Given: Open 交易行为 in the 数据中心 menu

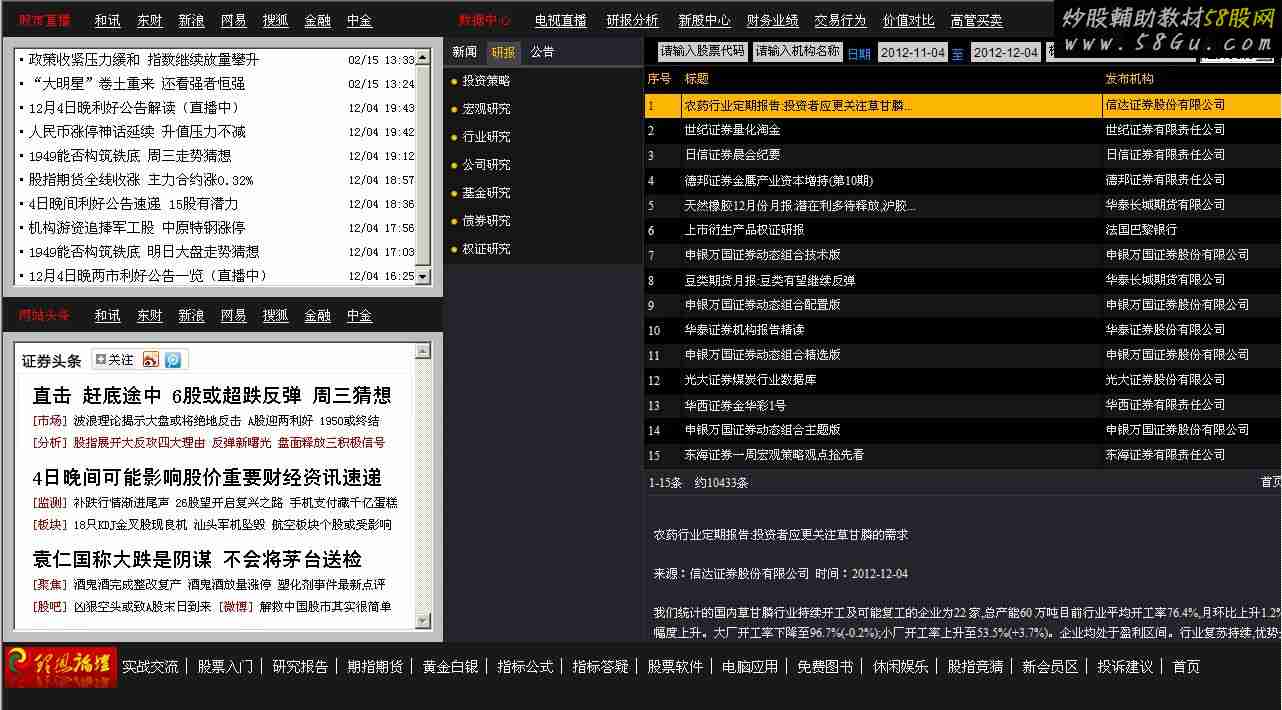Looking at the screenshot, I should click(x=840, y=21).
